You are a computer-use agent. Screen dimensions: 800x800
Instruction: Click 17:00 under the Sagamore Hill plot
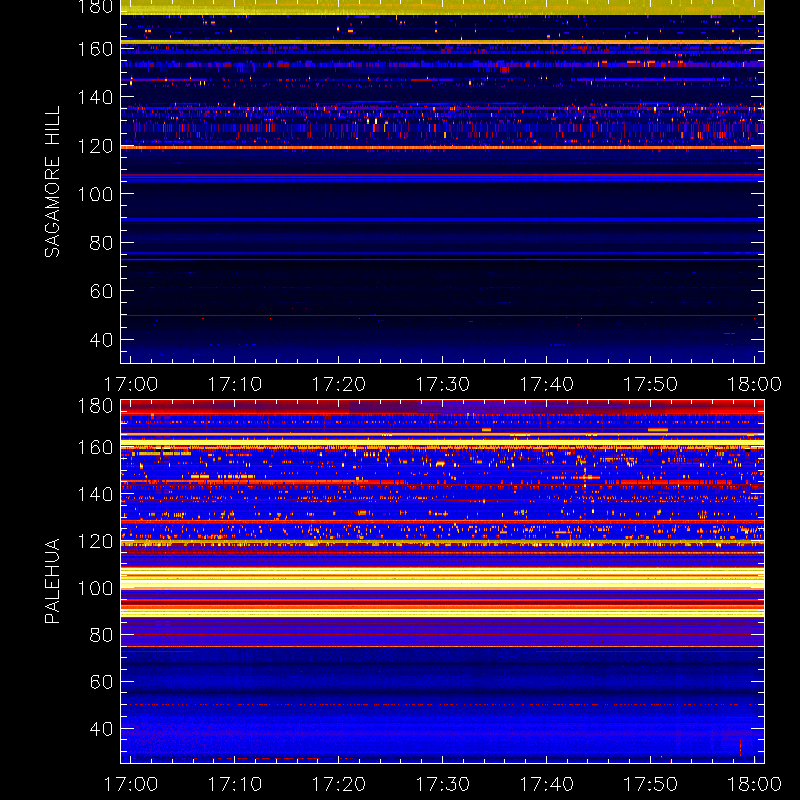coord(131,384)
